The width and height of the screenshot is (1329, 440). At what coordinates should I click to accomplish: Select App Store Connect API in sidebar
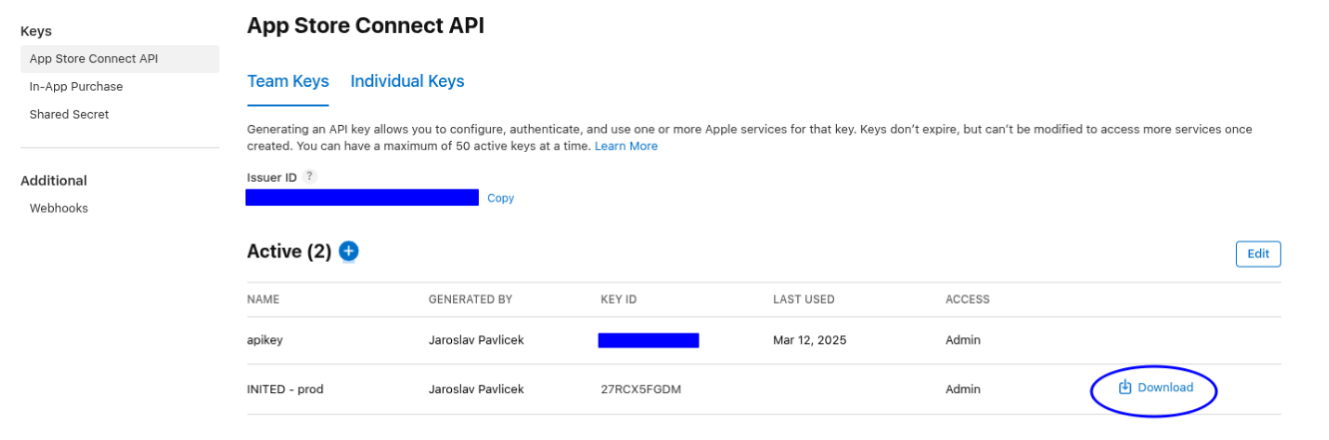click(94, 59)
